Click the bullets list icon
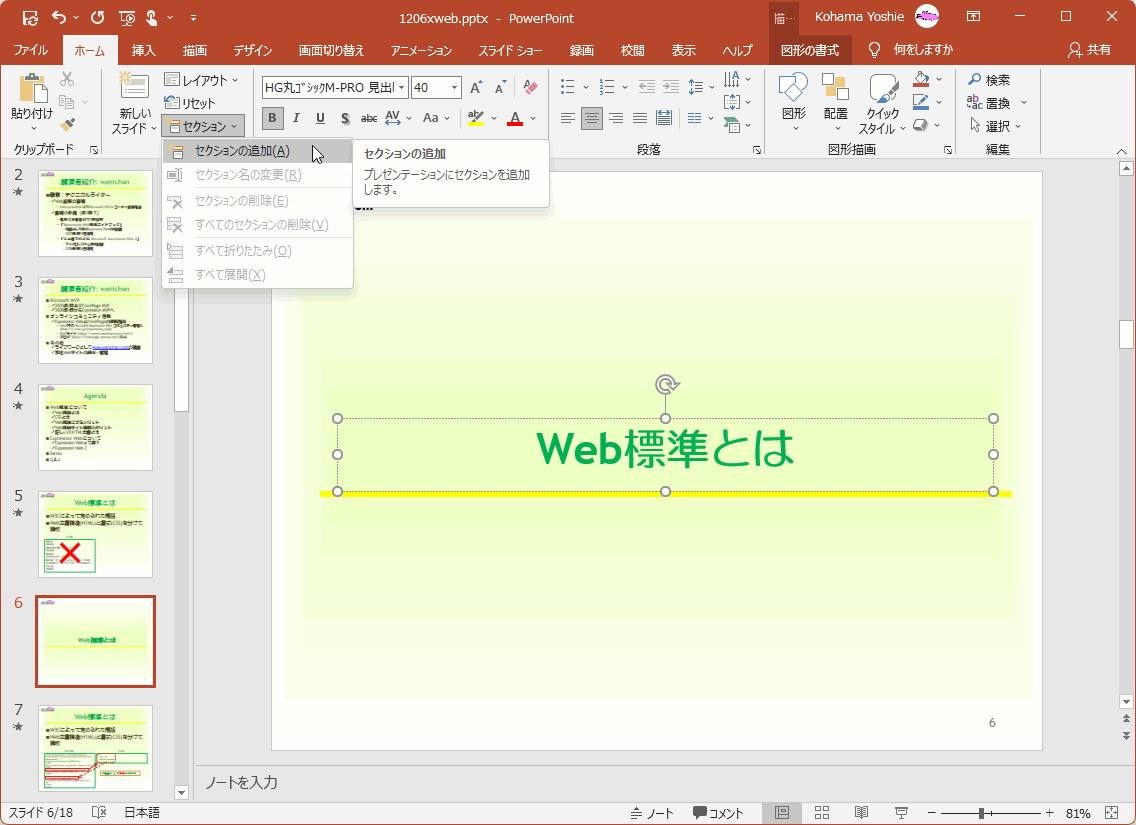Image resolution: width=1136 pixels, height=825 pixels. [569, 88]
